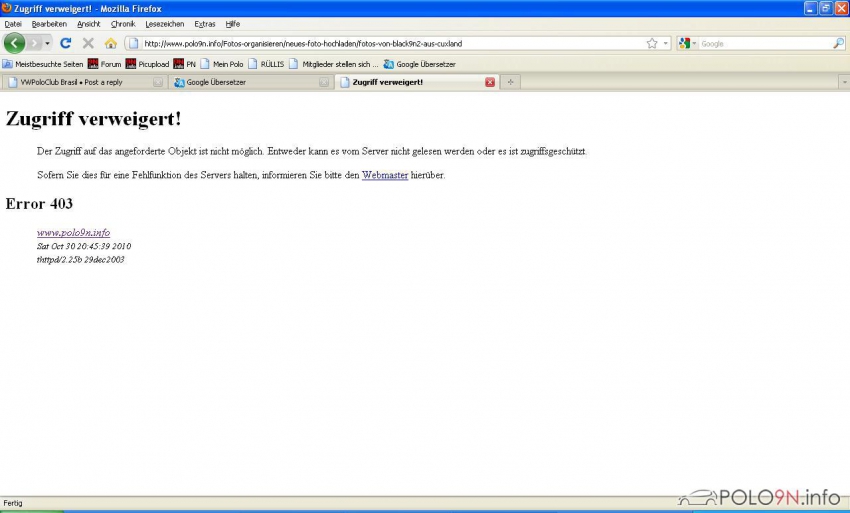Open the Google search engine selector dropdown
Viewport: 850px width, 513px height.
688,43
